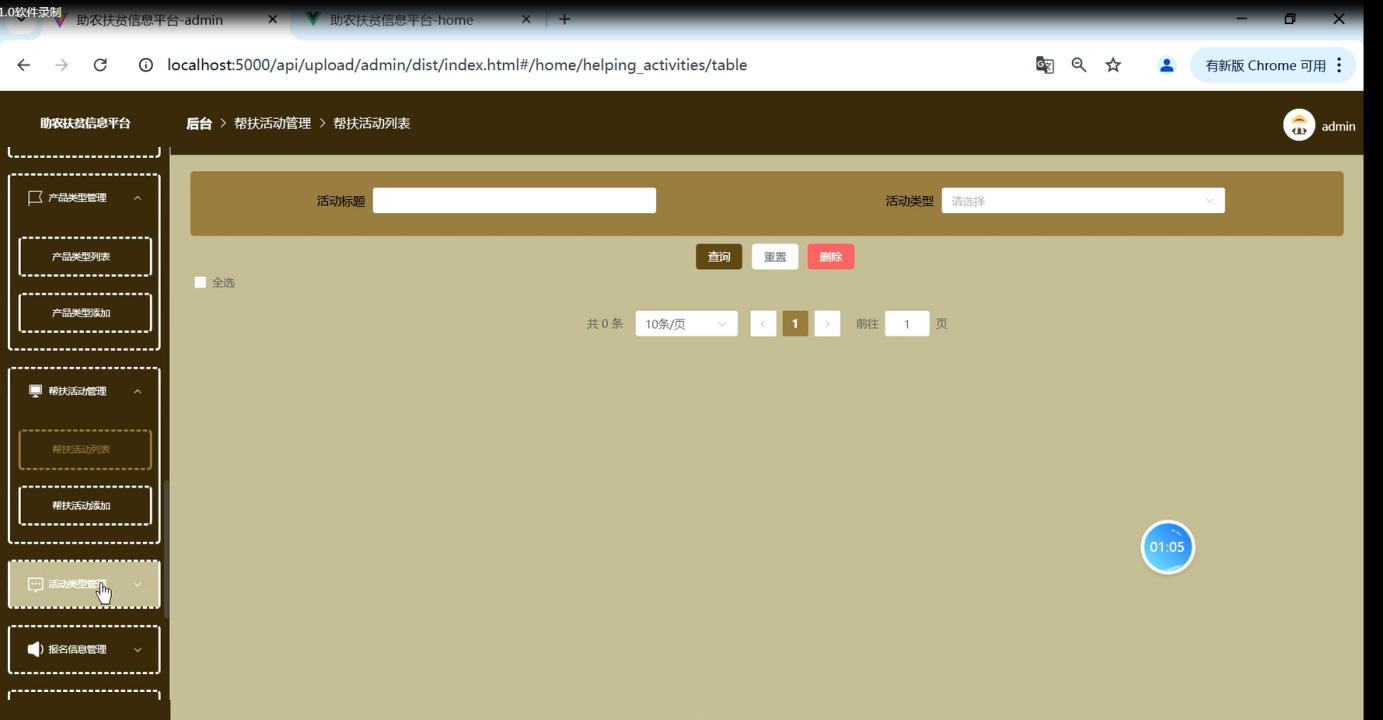Open the Chrome profile icon
The width and height of the screenshot is (1383, 720).
tap(1166, 65)
